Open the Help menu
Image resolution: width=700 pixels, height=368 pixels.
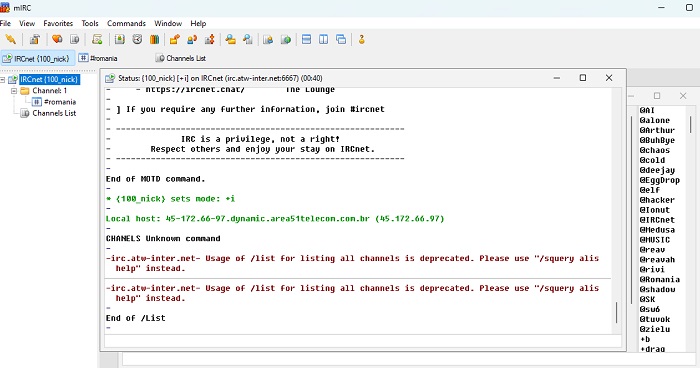198,23
